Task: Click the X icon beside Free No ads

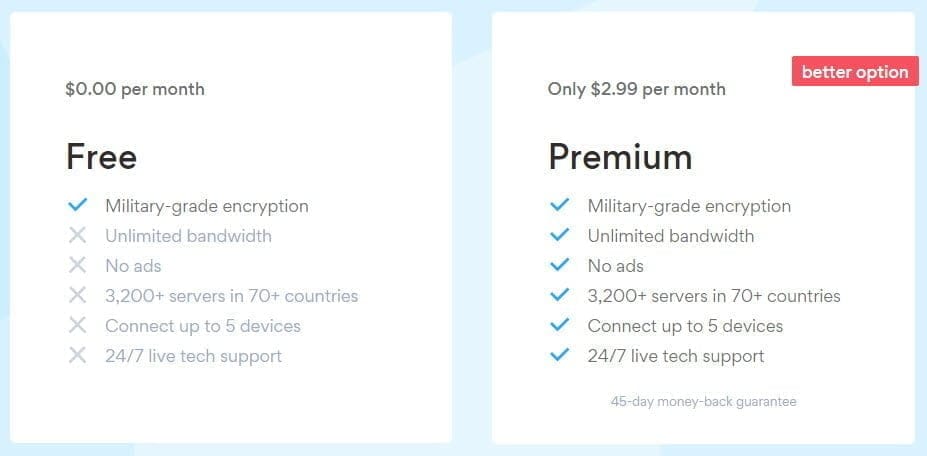Action: pyautogui.click(x=78, y=266)
